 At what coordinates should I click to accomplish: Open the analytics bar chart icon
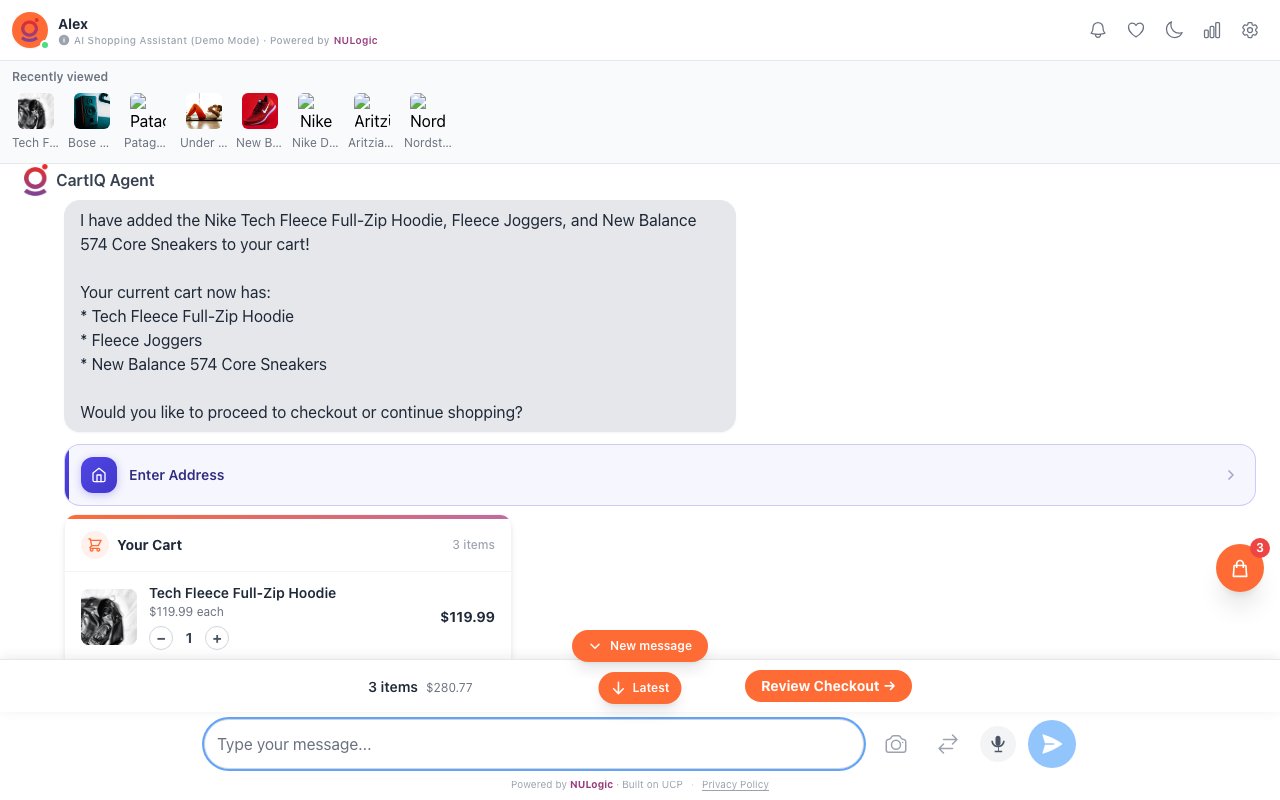[x=1212, y=30]
